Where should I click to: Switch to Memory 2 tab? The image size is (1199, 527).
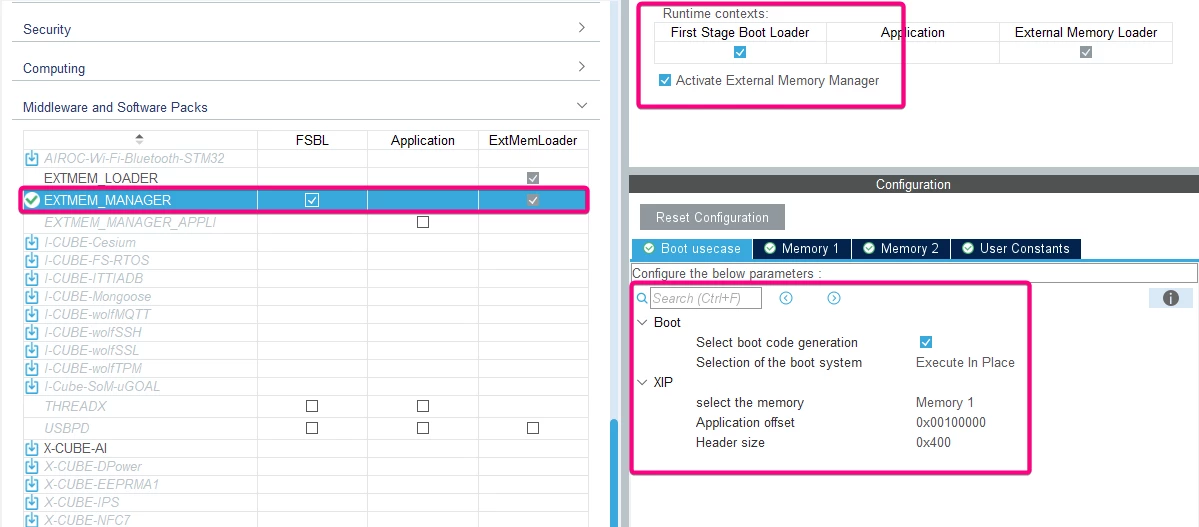[x=901, y=249]
